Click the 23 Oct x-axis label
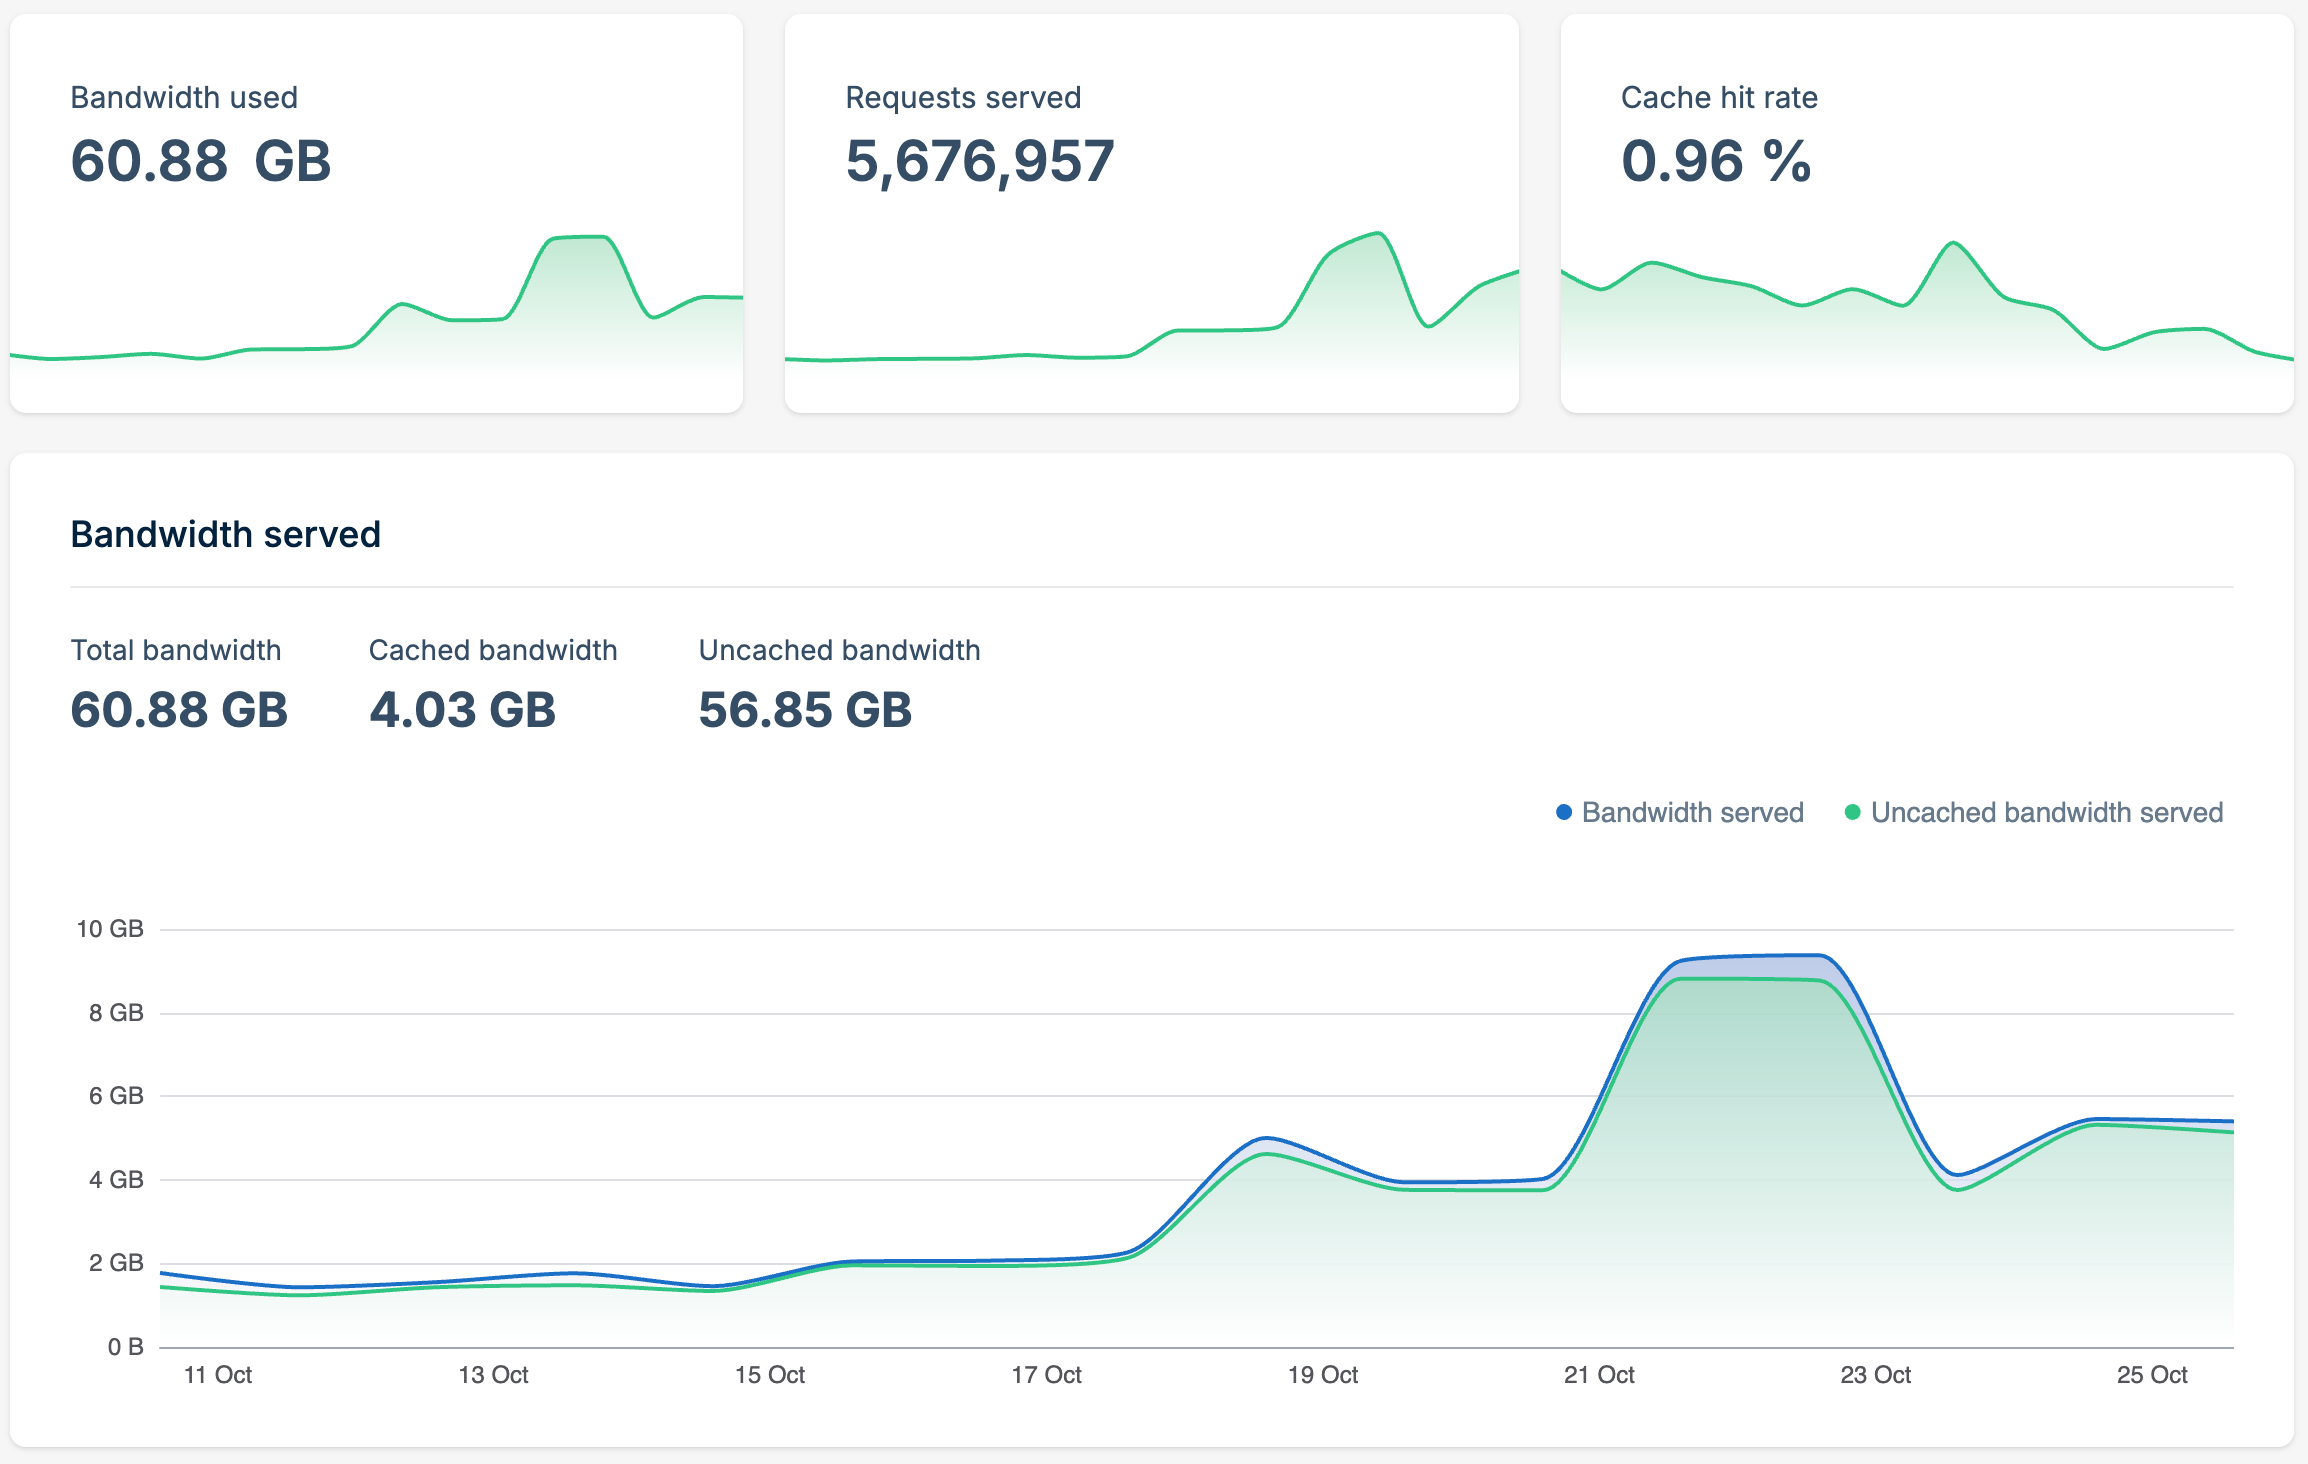The image size is (2308, 1464). pyautogui.click(x=1876, y=1375)
